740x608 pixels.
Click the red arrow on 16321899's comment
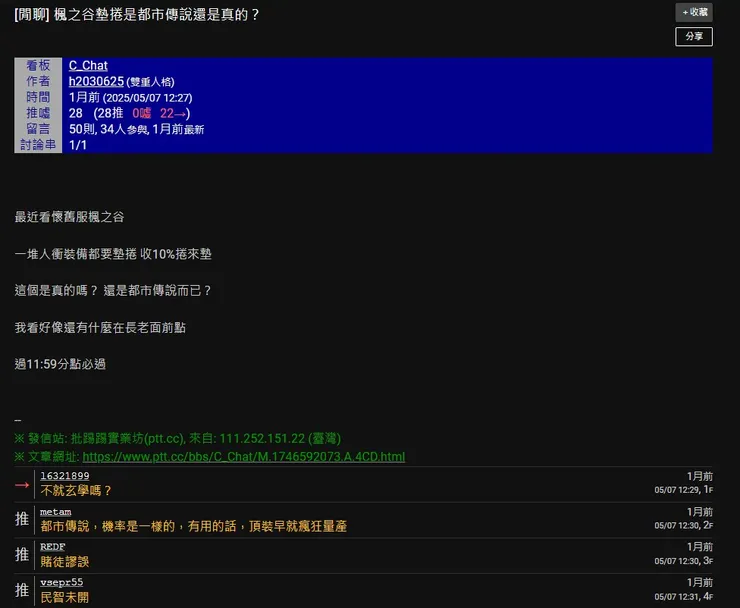(x=22, y=485)
